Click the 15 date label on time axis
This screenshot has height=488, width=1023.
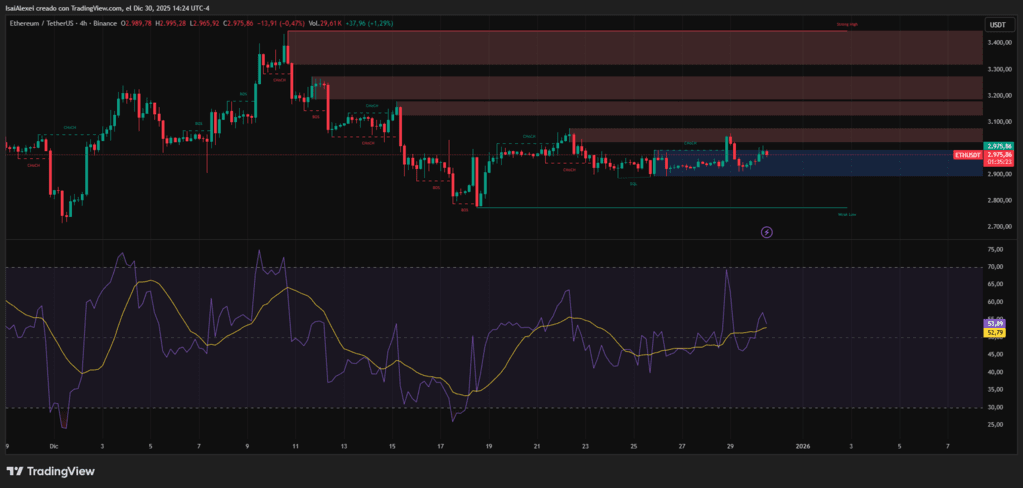click(x=392, y=447)
